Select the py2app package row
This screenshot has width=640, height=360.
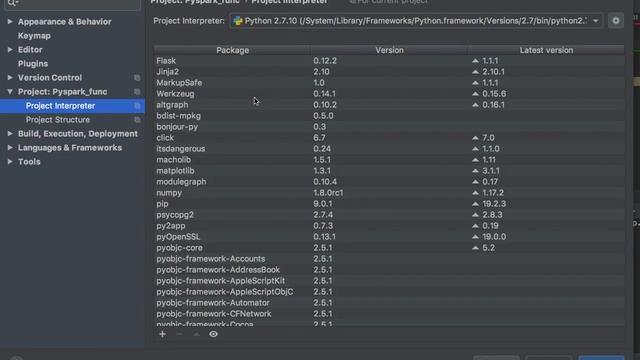[x=389, y=226]
